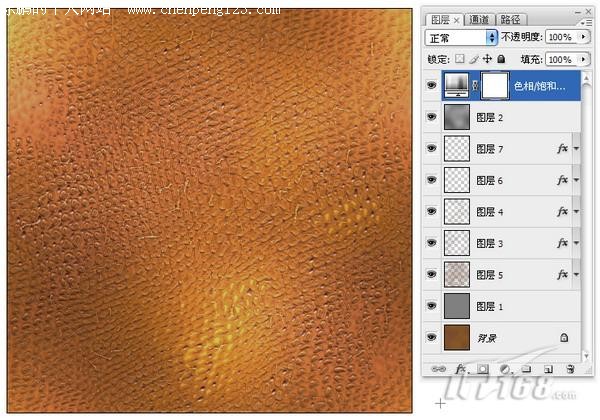The width and height of the screenshot is (600, 420).
Task: Switch to the 通道 tab
Action: click(479, 18)
